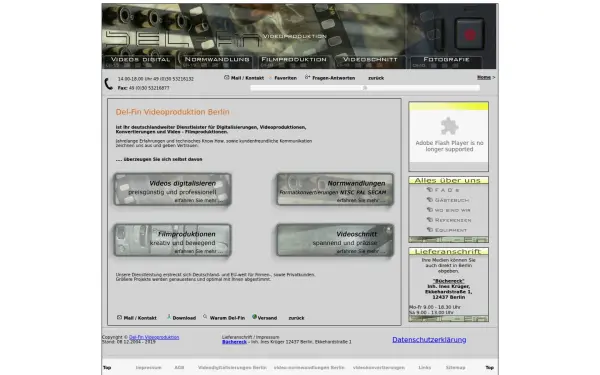The width and height of the screenshot is (600, 375).
Task: Open the AGB footer link
Action: (x=179, y=368)
